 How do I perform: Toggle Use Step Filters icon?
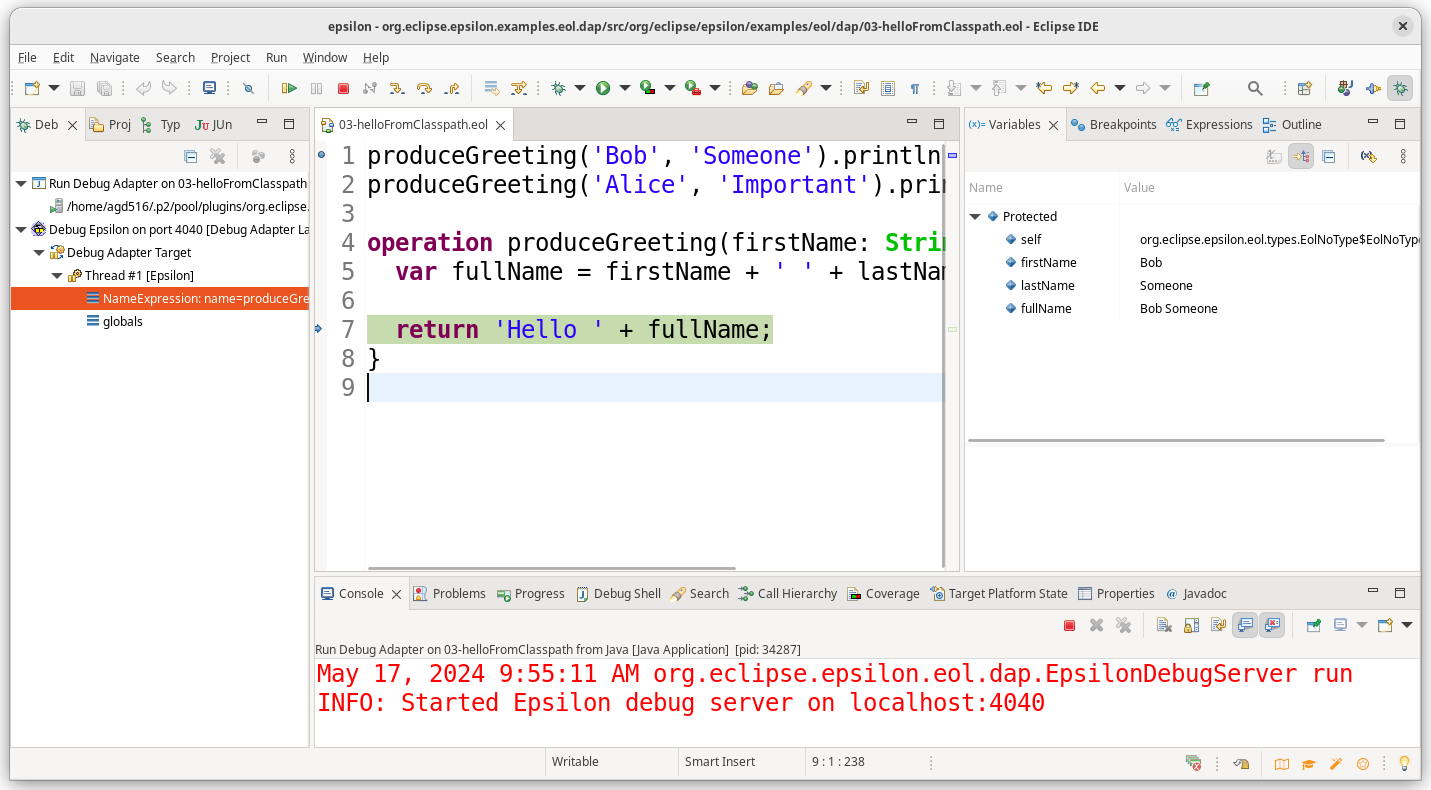518,88
